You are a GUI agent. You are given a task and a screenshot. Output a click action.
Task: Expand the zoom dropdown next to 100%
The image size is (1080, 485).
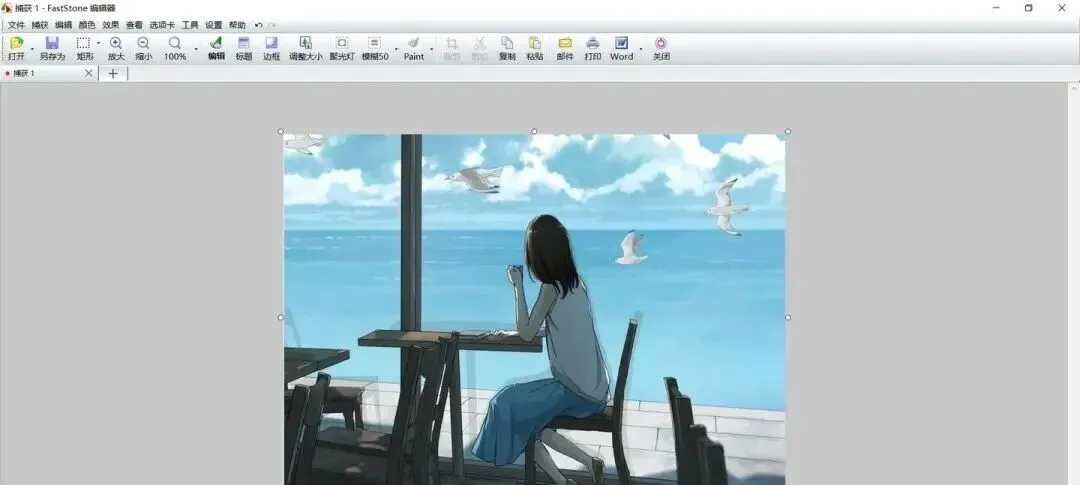coord(196,48)
